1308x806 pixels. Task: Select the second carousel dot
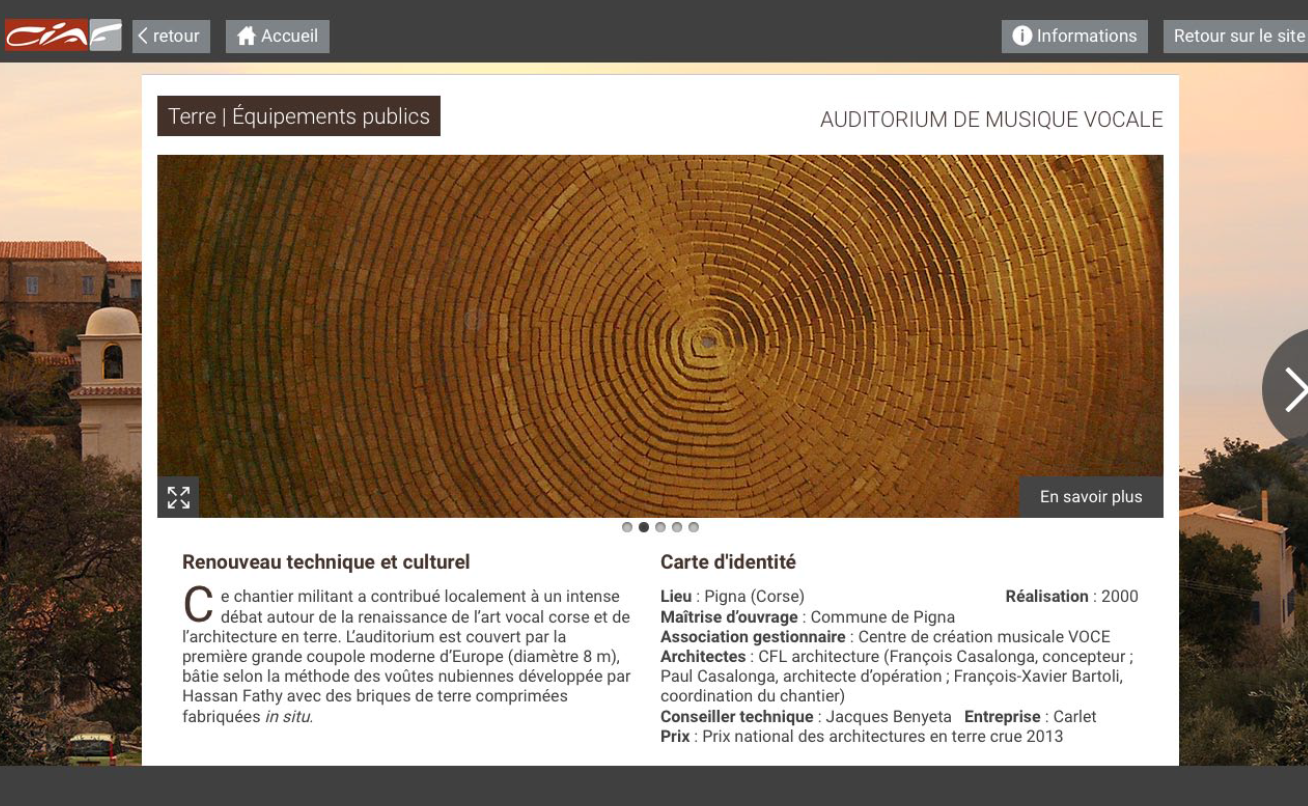click(644, 527)
